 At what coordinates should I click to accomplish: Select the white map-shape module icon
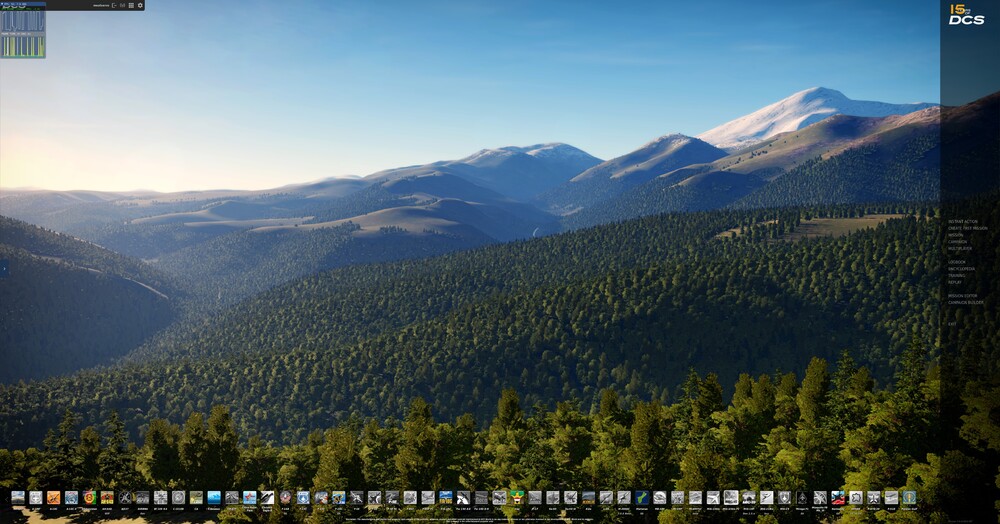(856, 497)
